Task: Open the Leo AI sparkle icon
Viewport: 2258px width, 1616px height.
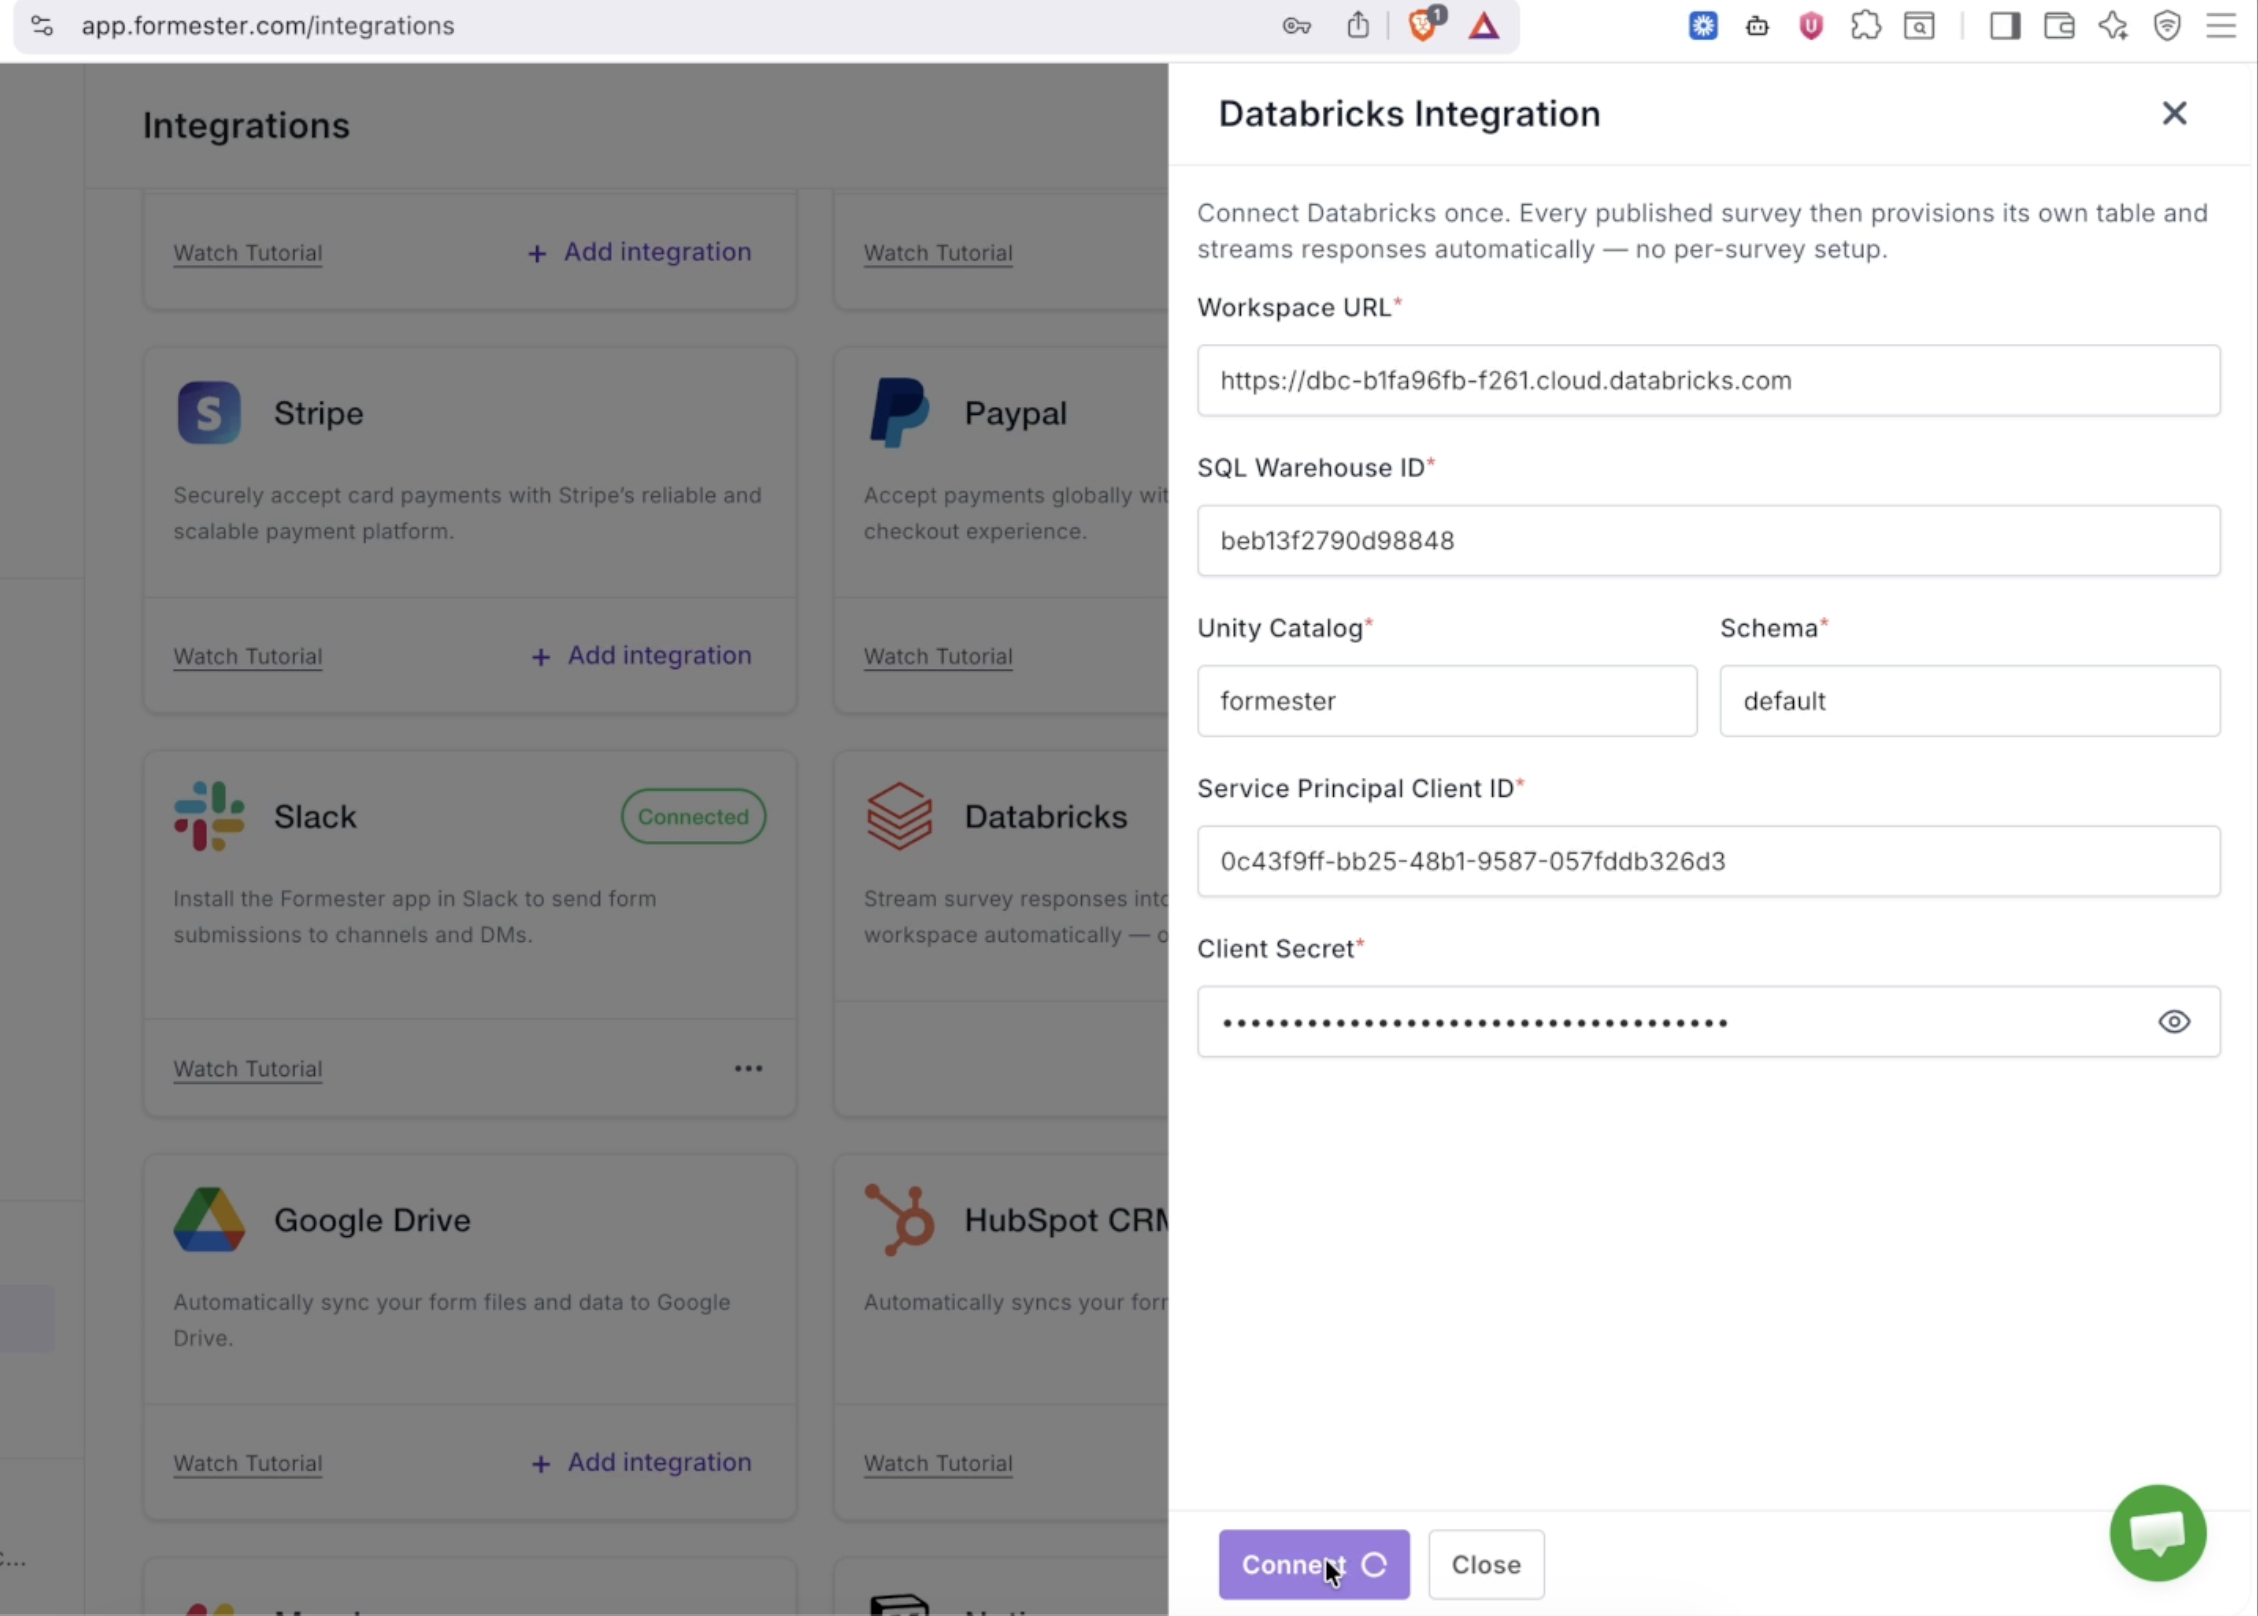Action: [2113, 25]
